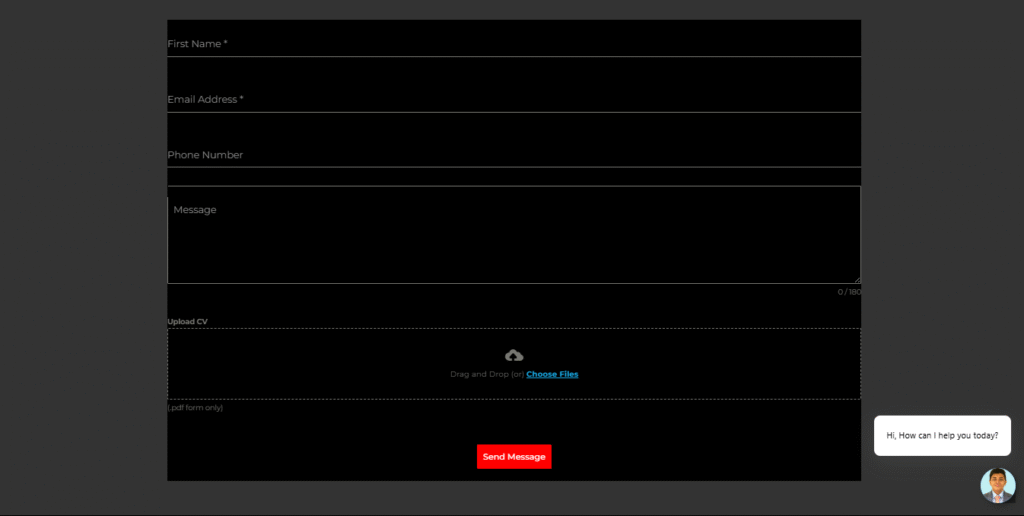Click the Email Address required asterisk
Screen dimensions: 1024x516
[241, 99]
